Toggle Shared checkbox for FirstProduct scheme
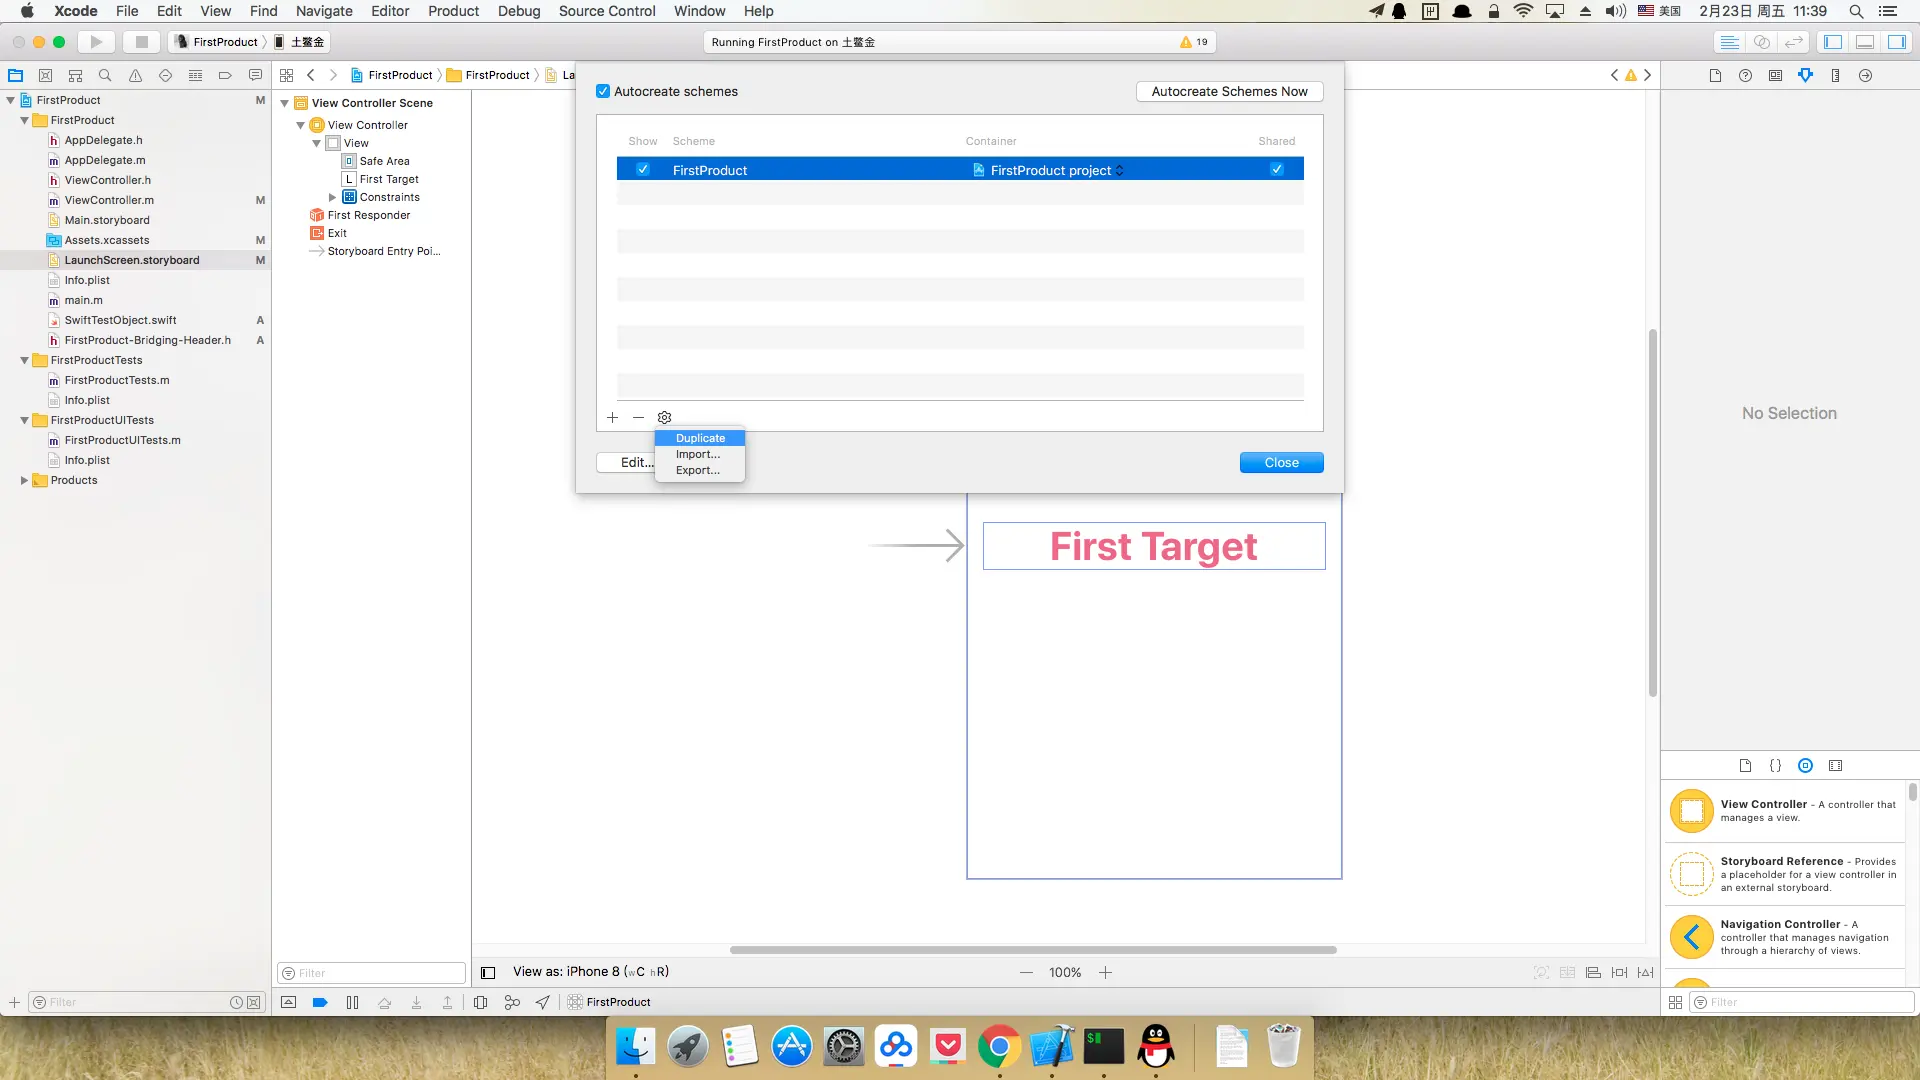Viewport: 1920px width, 1080px height. click(x=1277, y=170)
